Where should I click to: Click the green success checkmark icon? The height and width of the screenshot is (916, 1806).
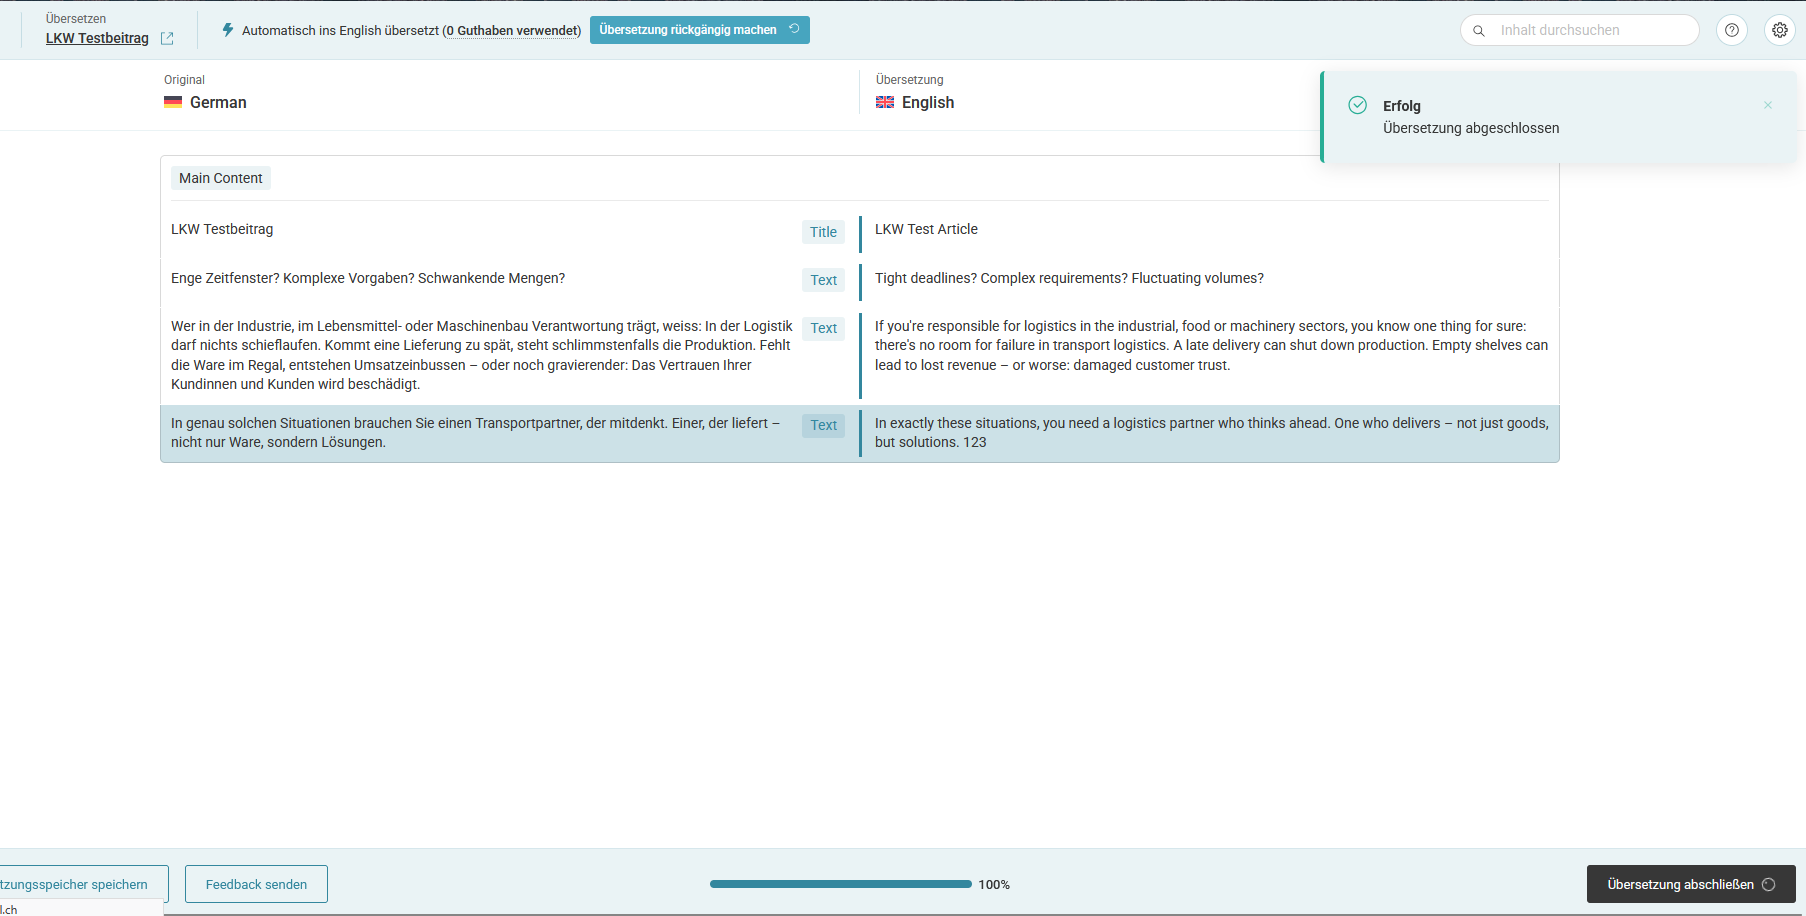tap(1358, 105)
